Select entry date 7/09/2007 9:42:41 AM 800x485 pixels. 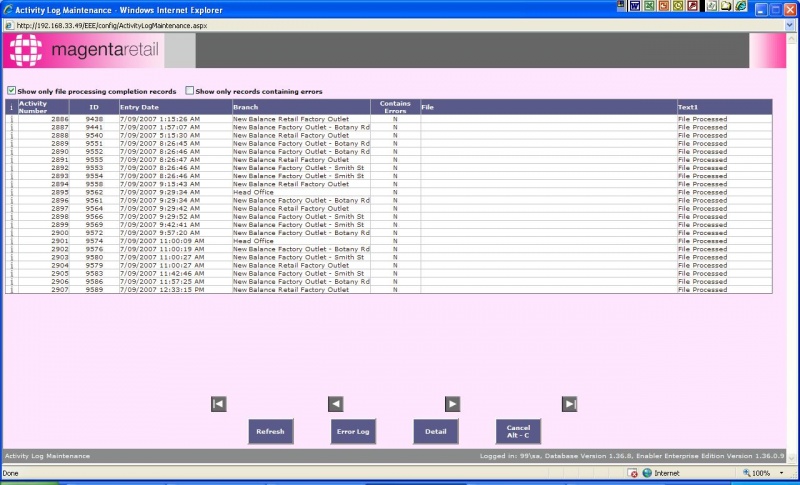click(x=176, y=225)
